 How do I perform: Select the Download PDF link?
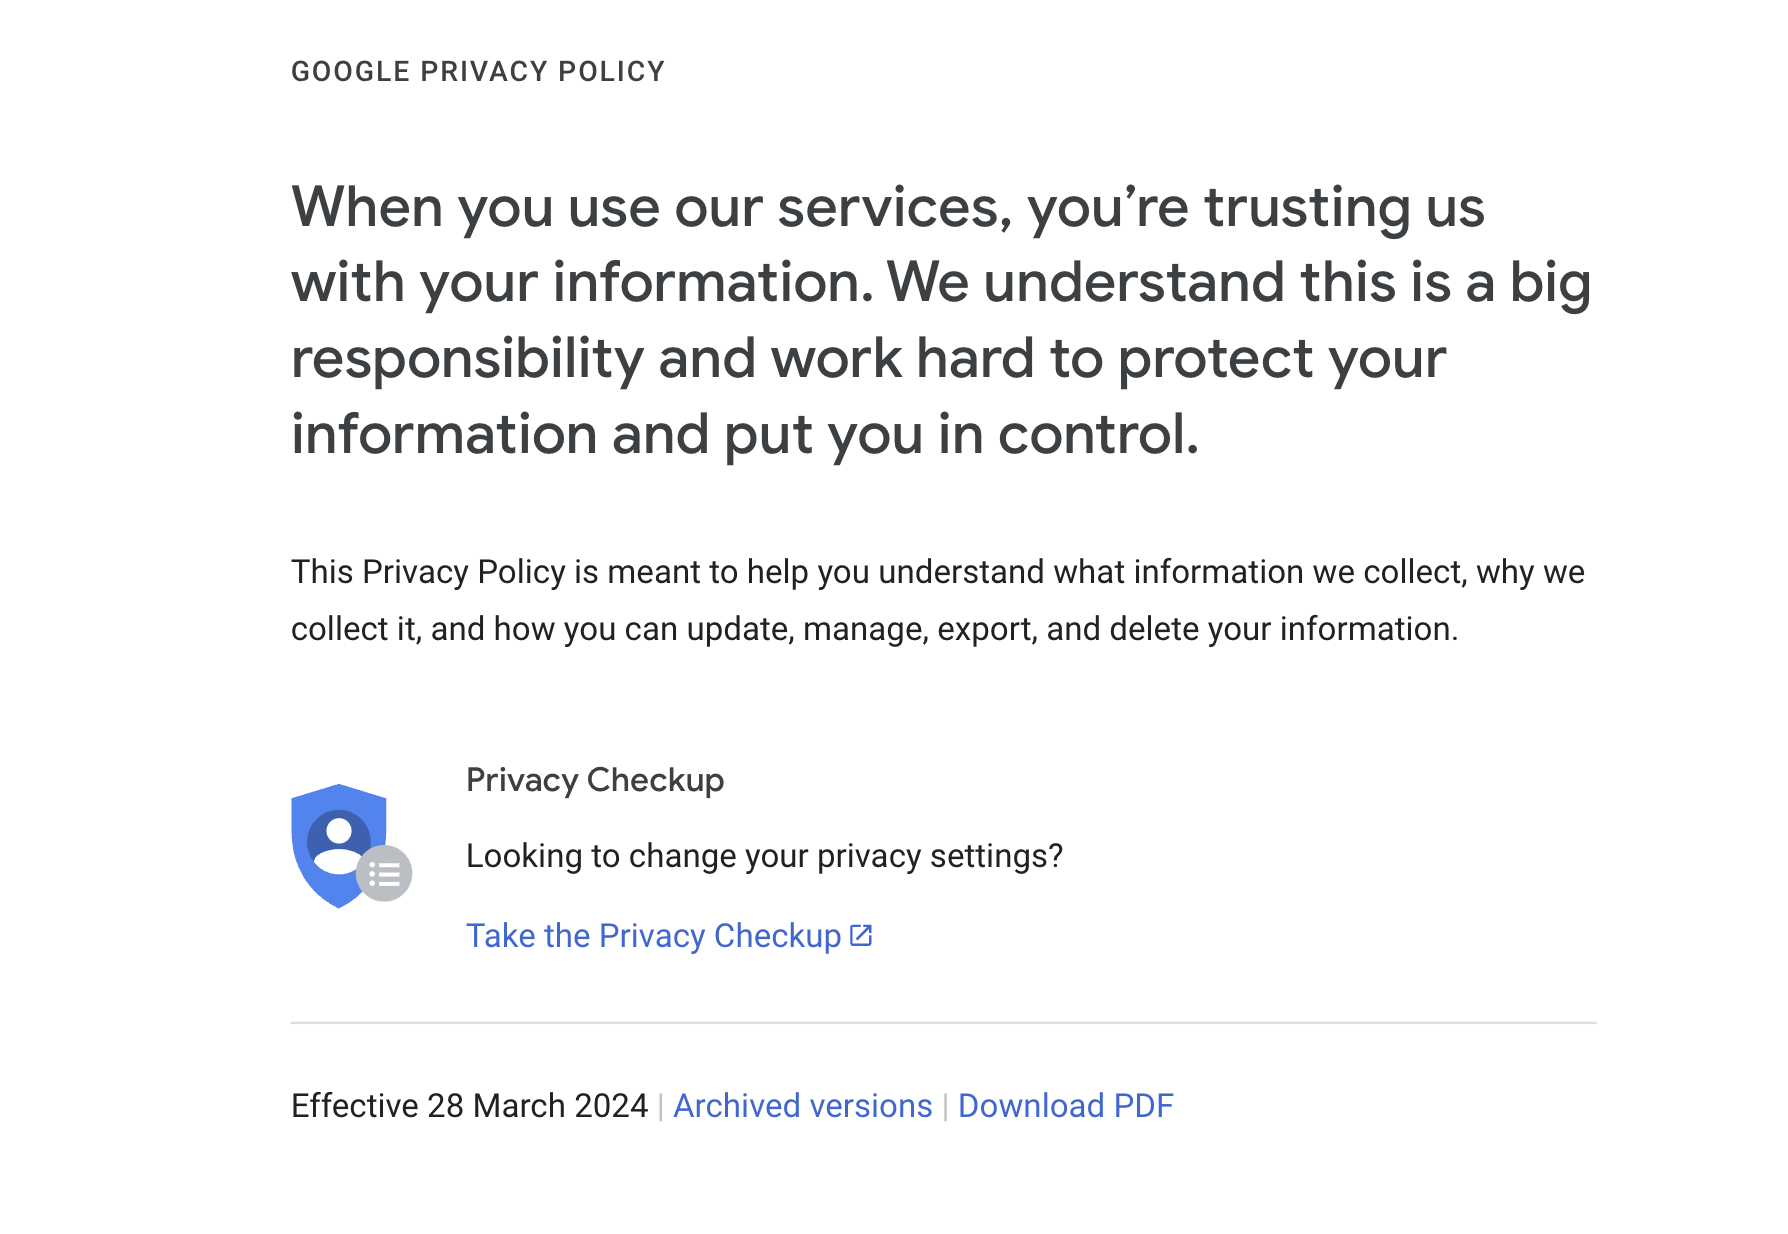point(1065,1106)
